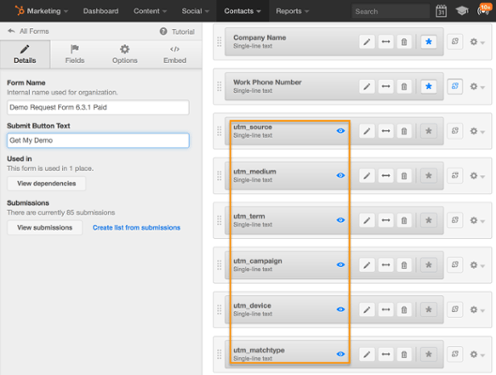Image resolution: width=496 pixels, height=375 pixels.
Task: Open the HubSpot sprocket logo
Action: pyautogui.click(x=20, y=11)
